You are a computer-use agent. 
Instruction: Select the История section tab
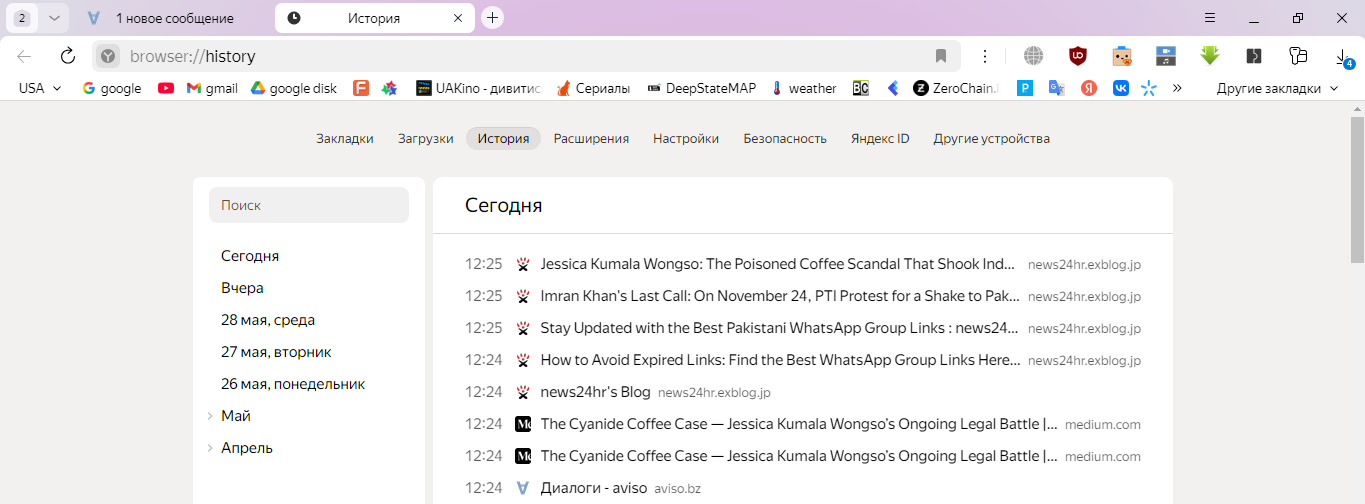point(503,139)
